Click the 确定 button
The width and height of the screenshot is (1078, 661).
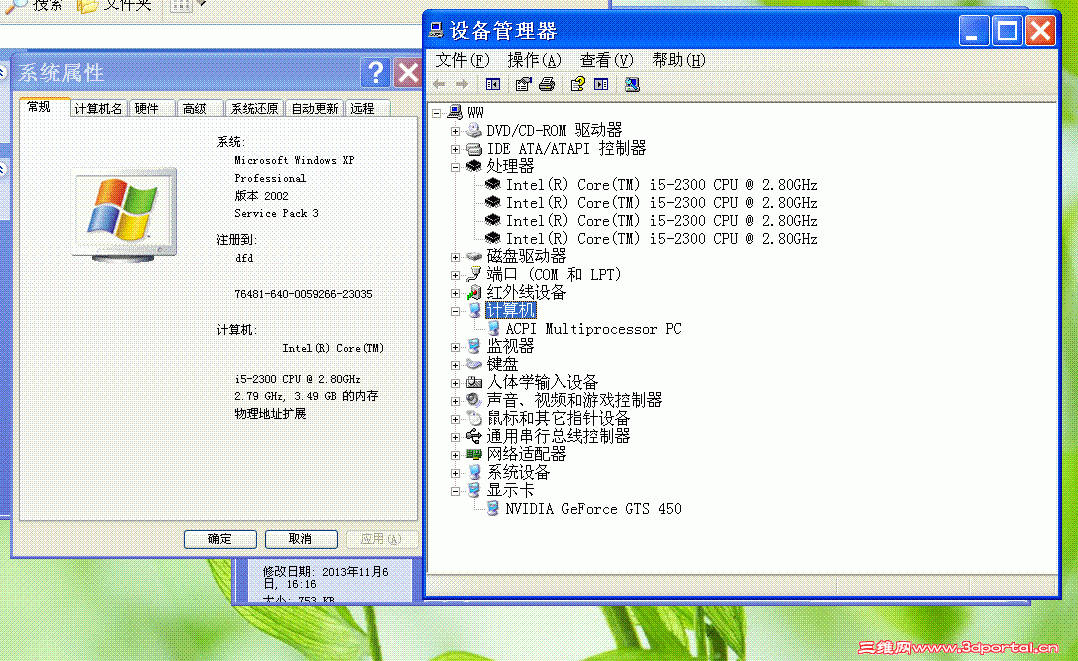click(220, 539)
